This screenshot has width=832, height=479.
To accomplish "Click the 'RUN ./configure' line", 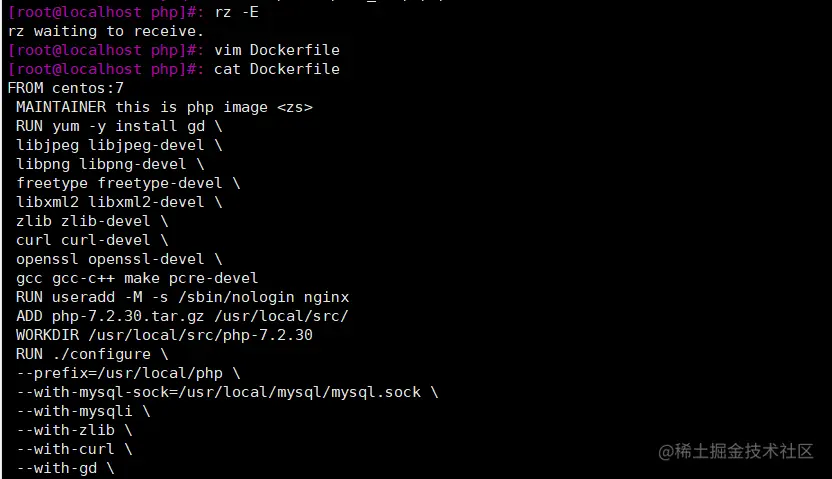I will pyautogui.click(x=92, y=354).
